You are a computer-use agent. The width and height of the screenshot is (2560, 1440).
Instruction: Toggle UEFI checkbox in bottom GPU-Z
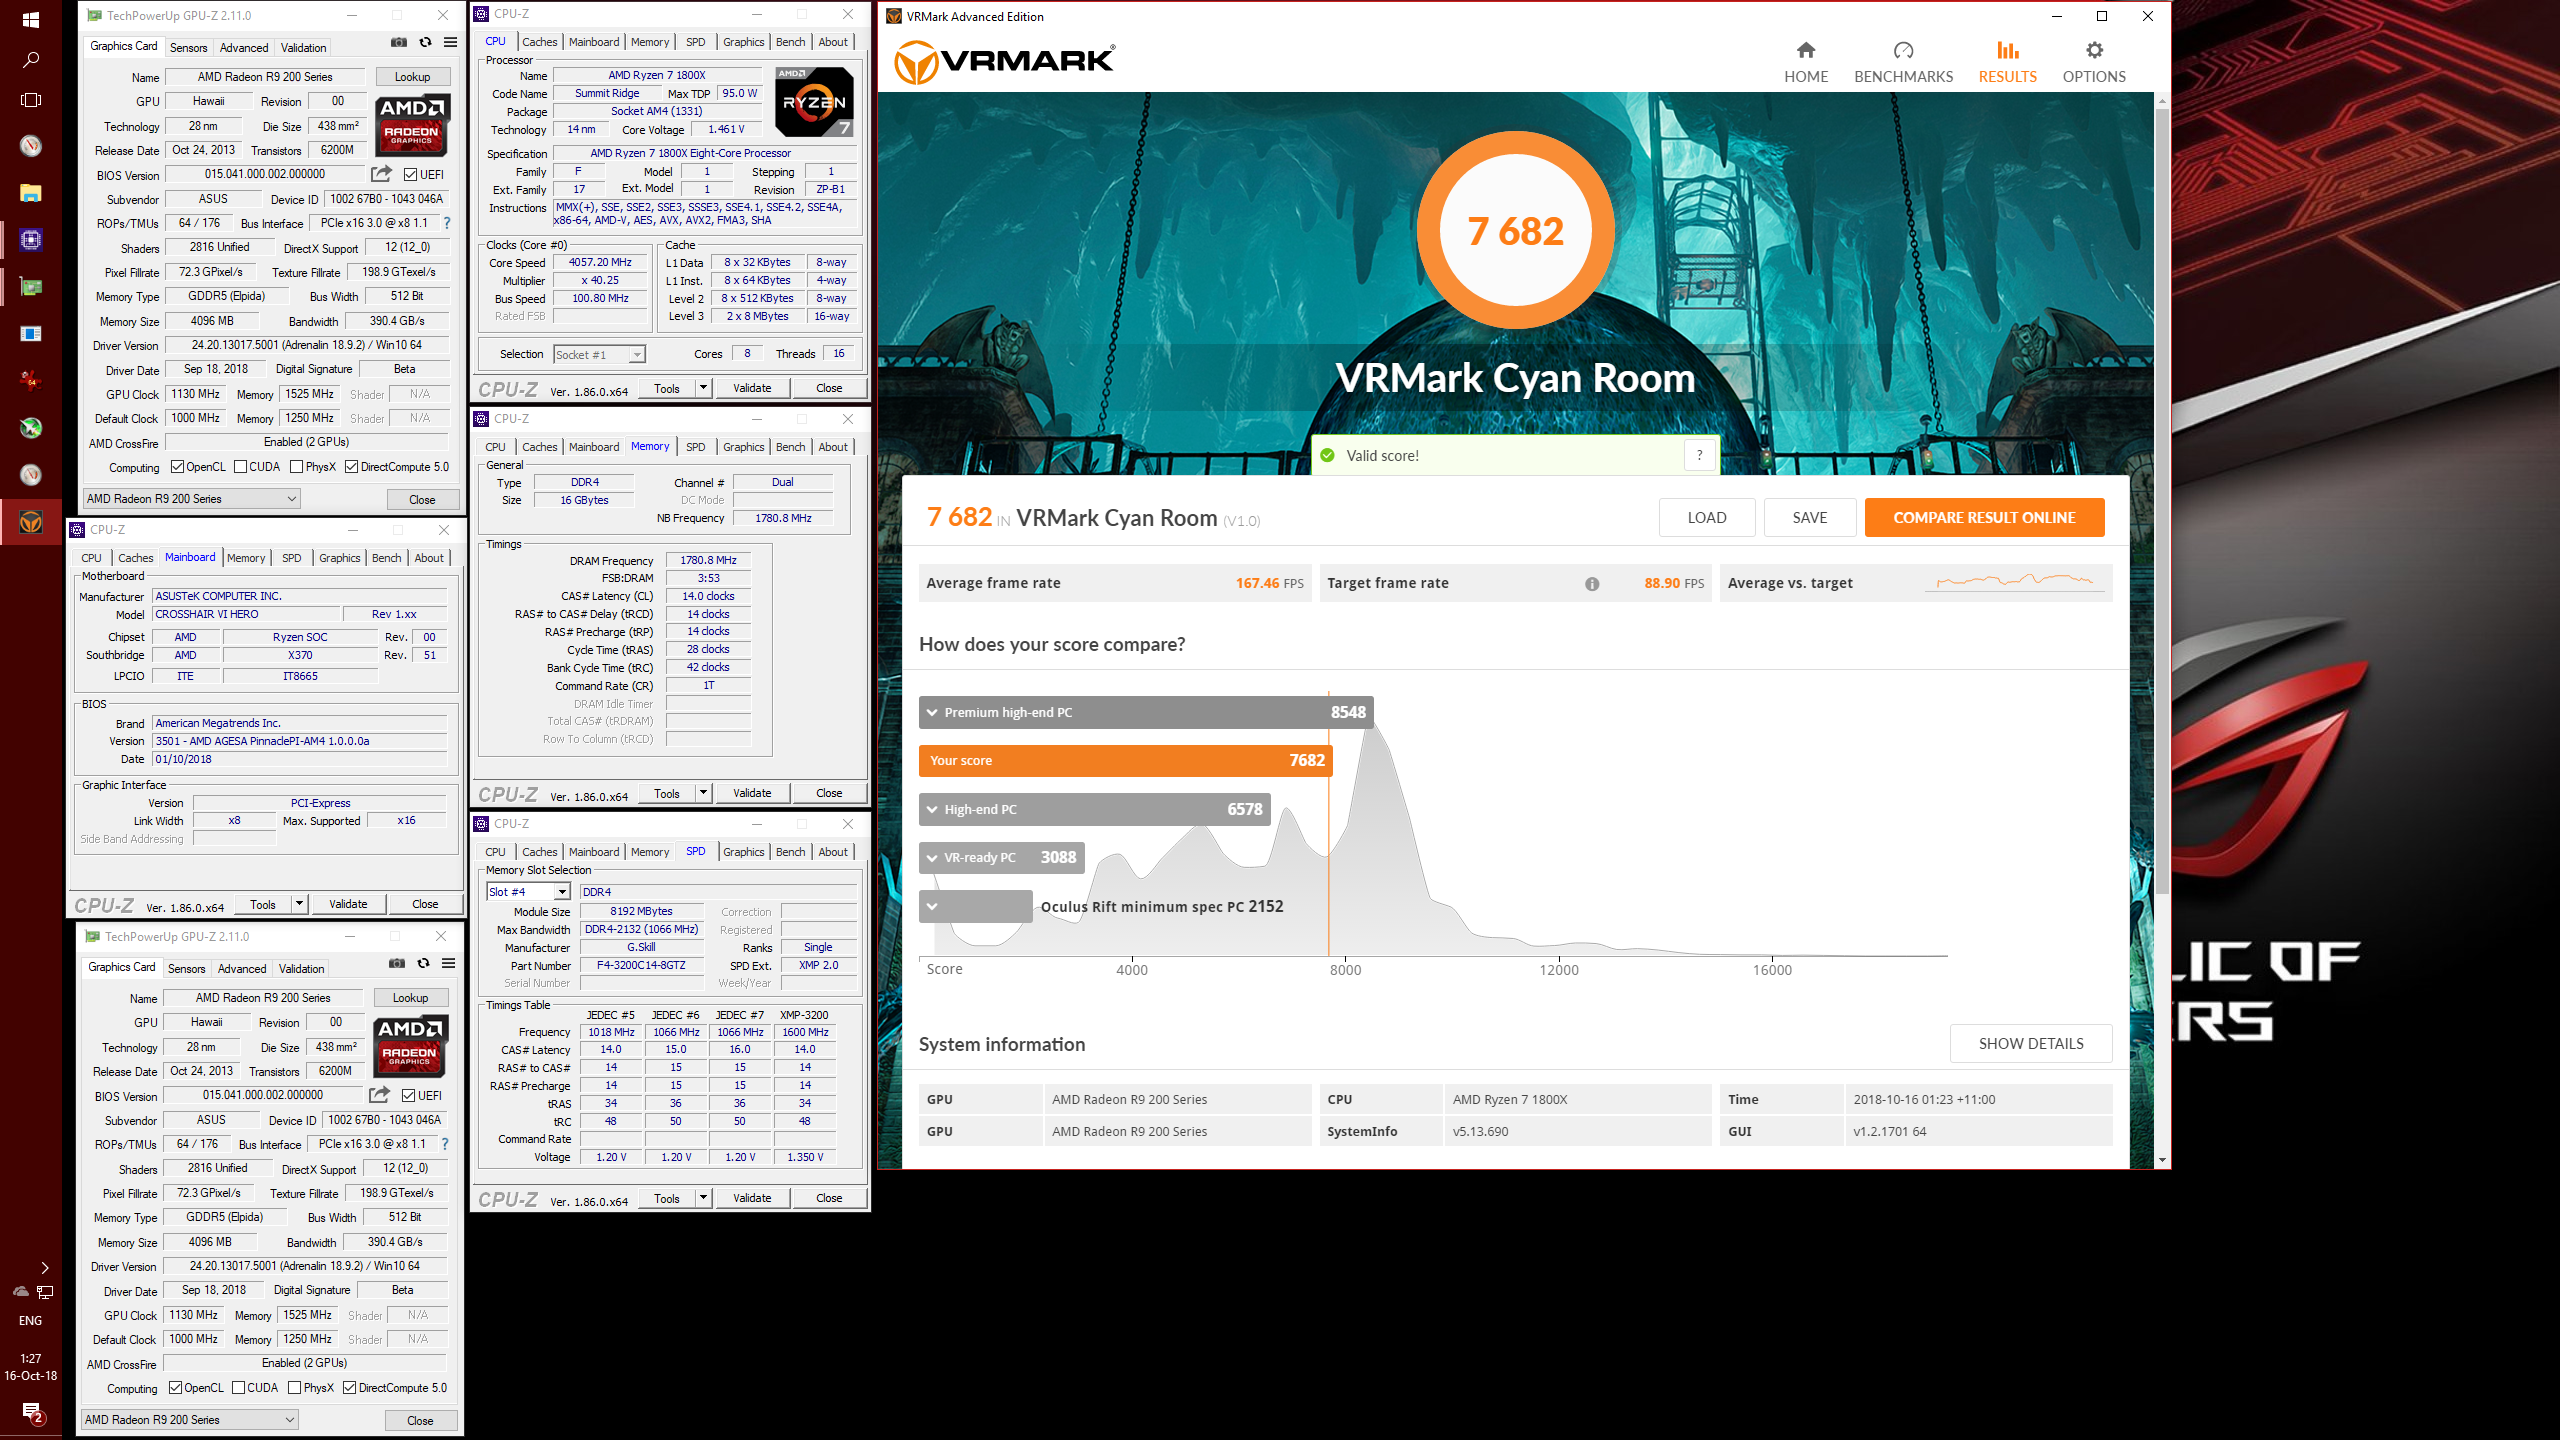408,1095
